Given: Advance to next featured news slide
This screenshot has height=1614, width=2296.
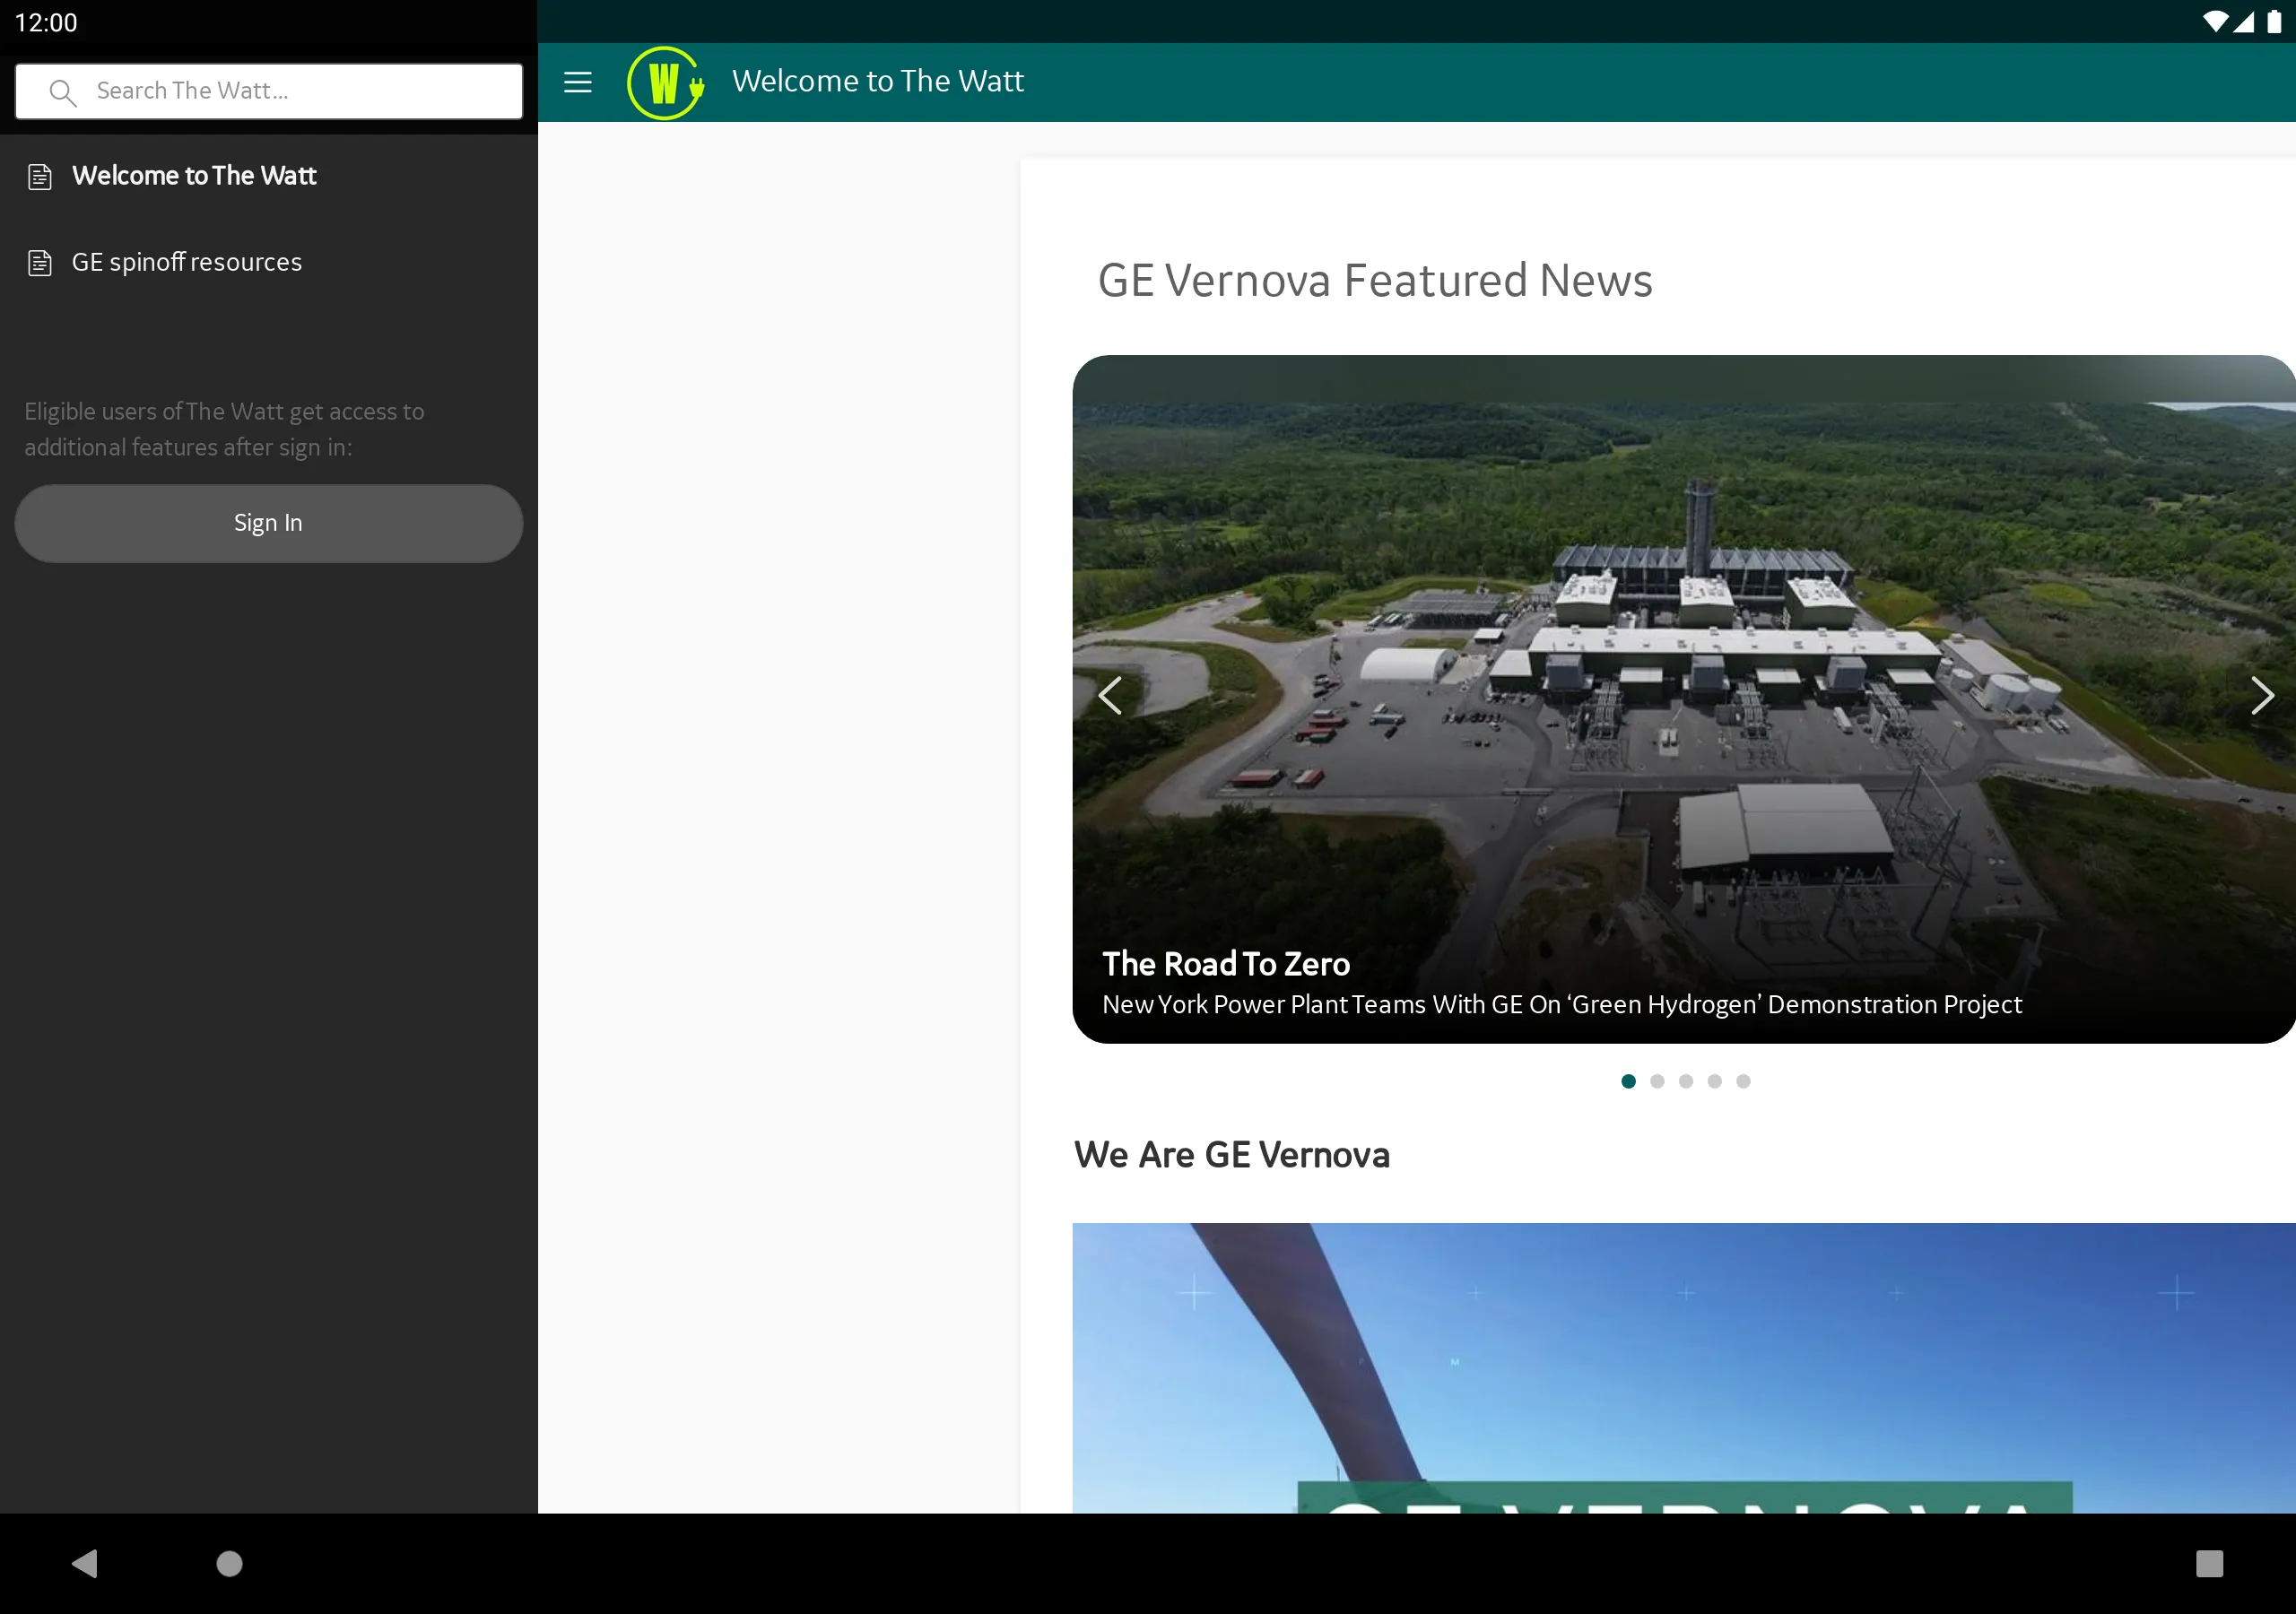Looking at the screenshot, I should point(2261,695).
